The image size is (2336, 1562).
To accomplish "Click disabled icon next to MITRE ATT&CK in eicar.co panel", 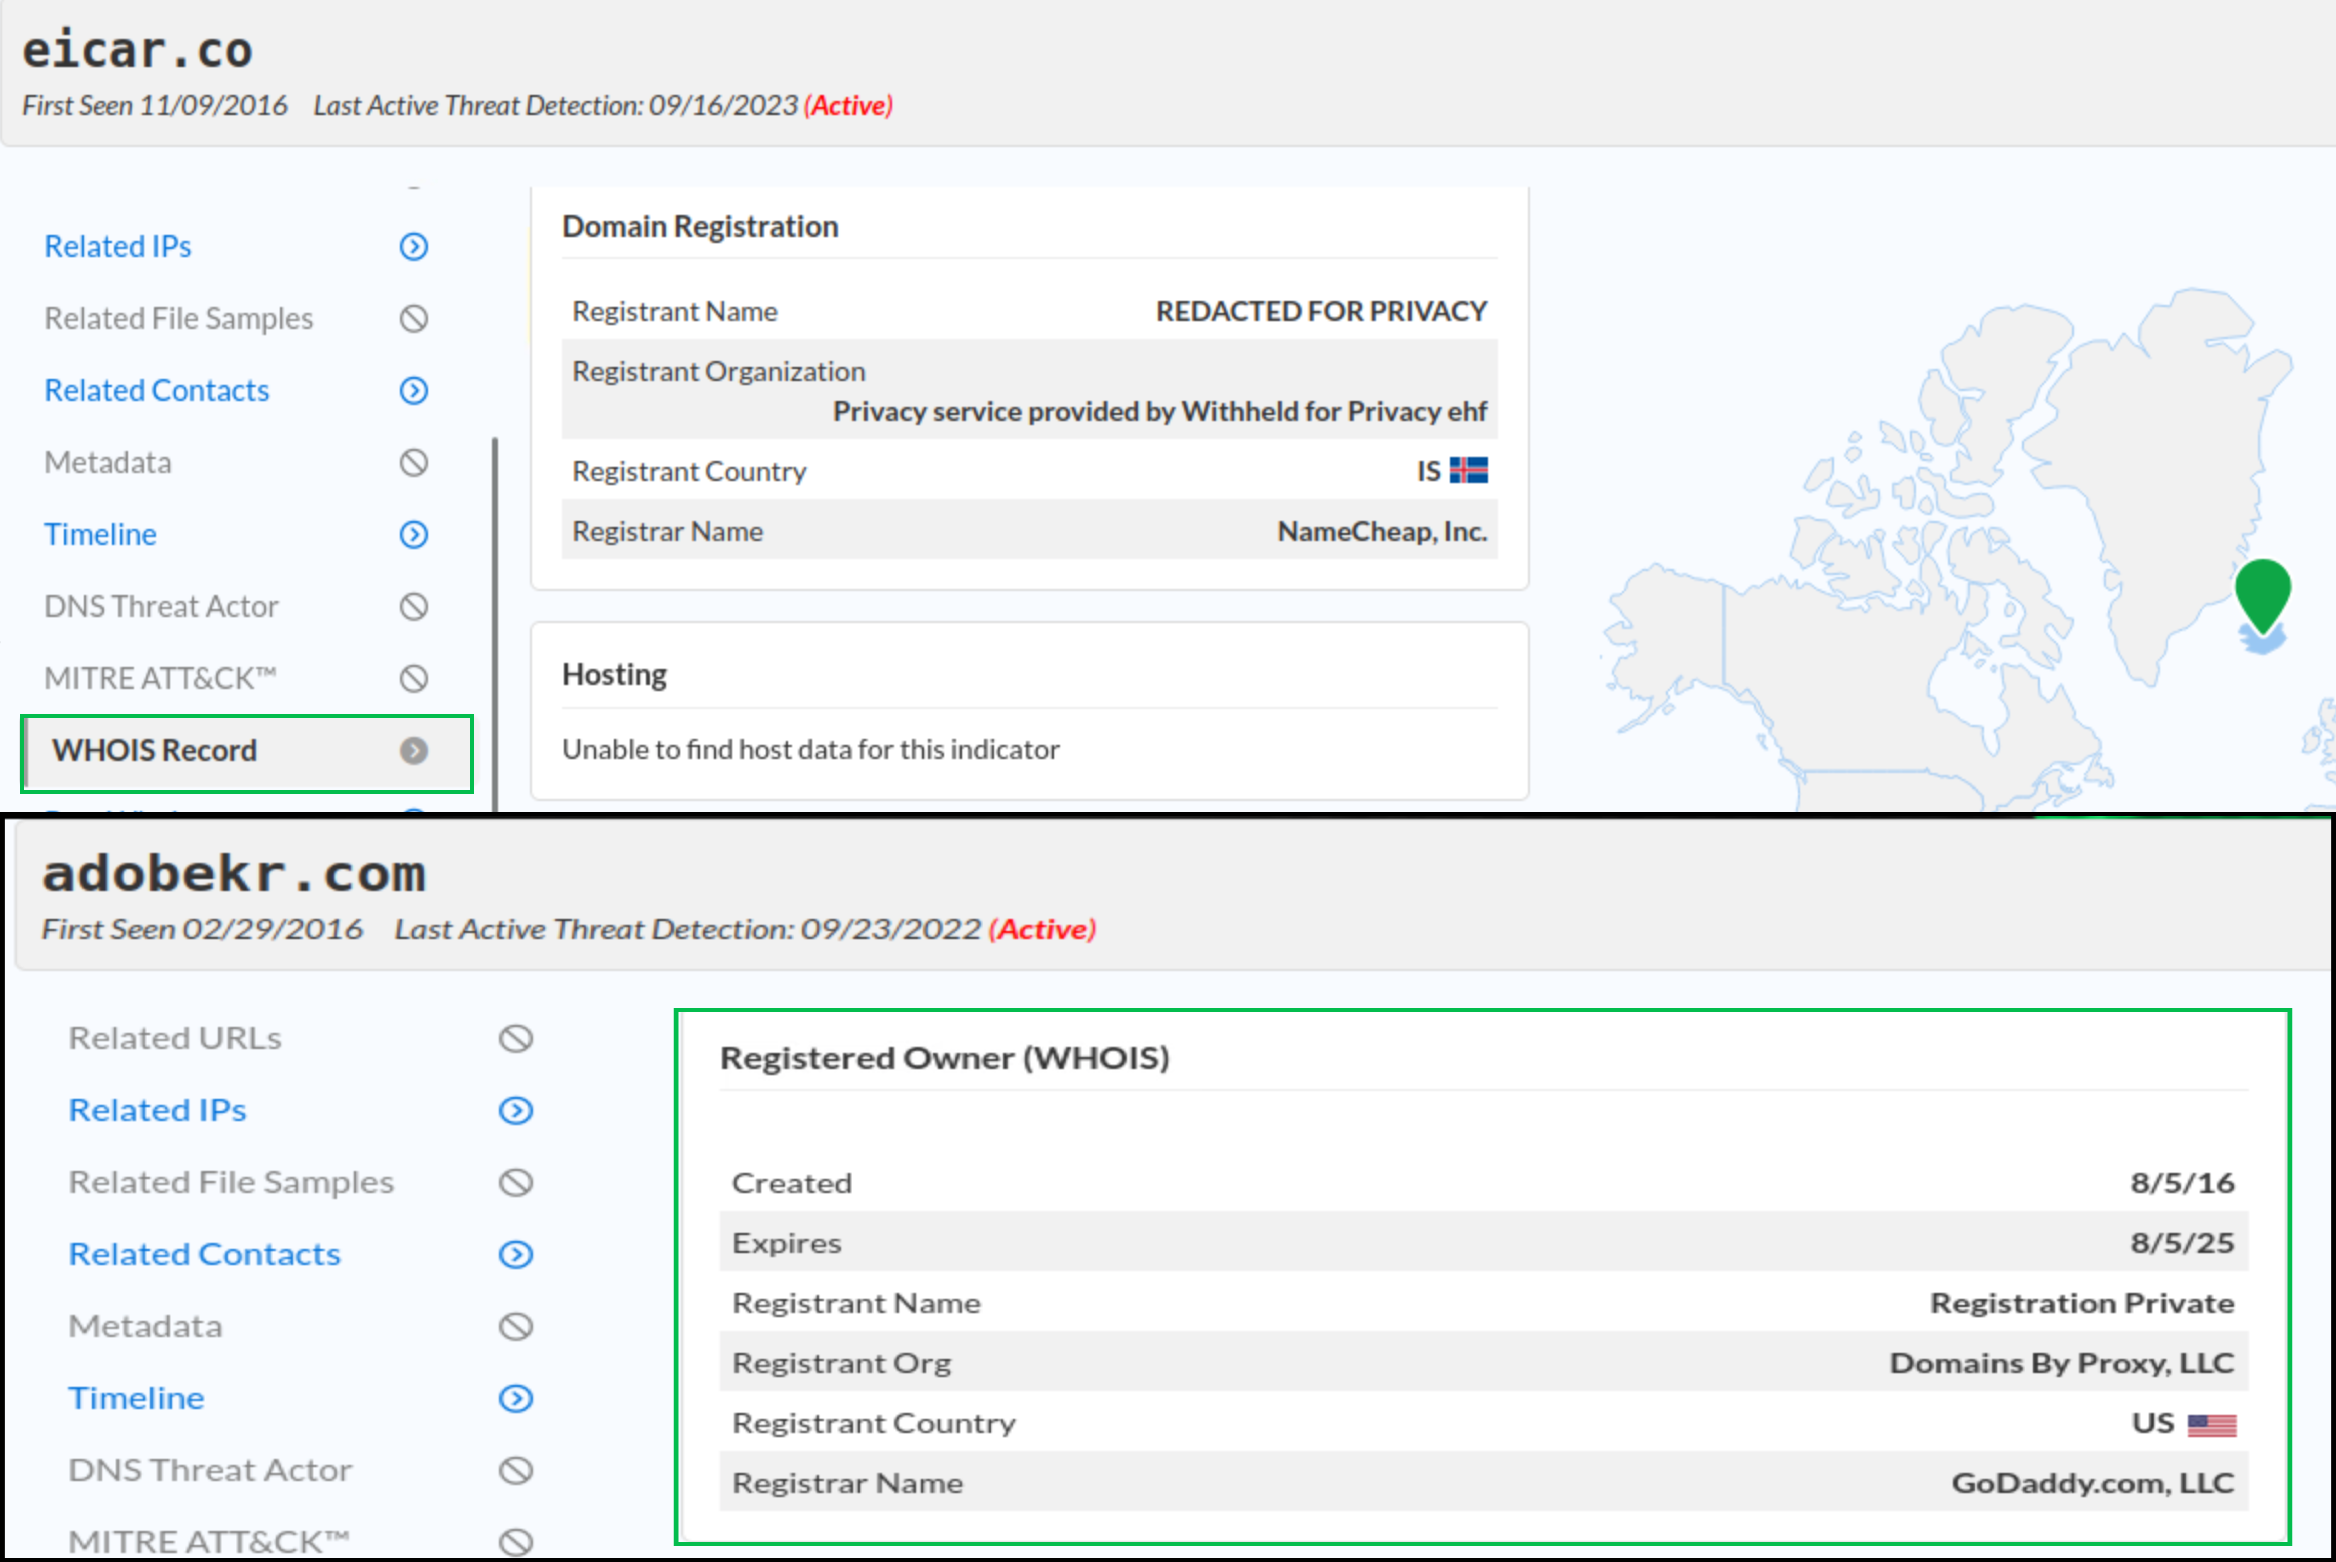I will [414, 679].
